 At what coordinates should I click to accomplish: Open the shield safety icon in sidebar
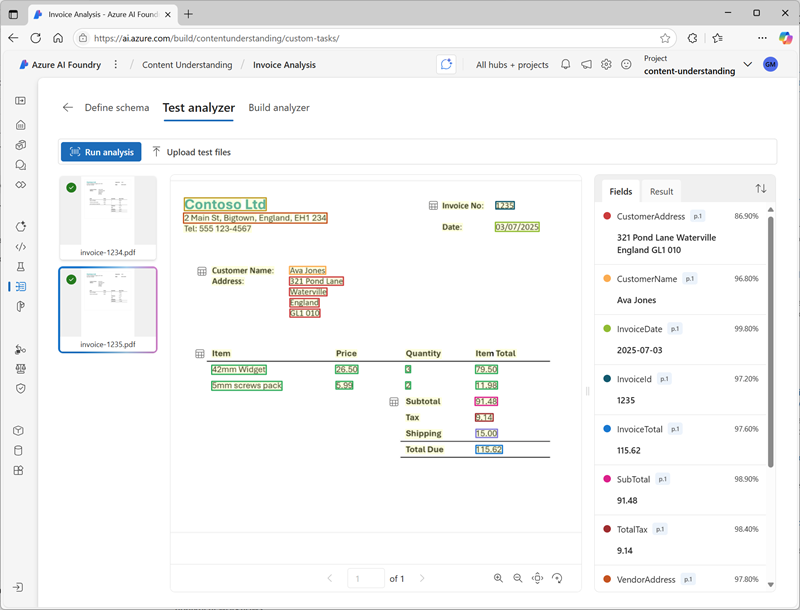[x=20, y=389]
